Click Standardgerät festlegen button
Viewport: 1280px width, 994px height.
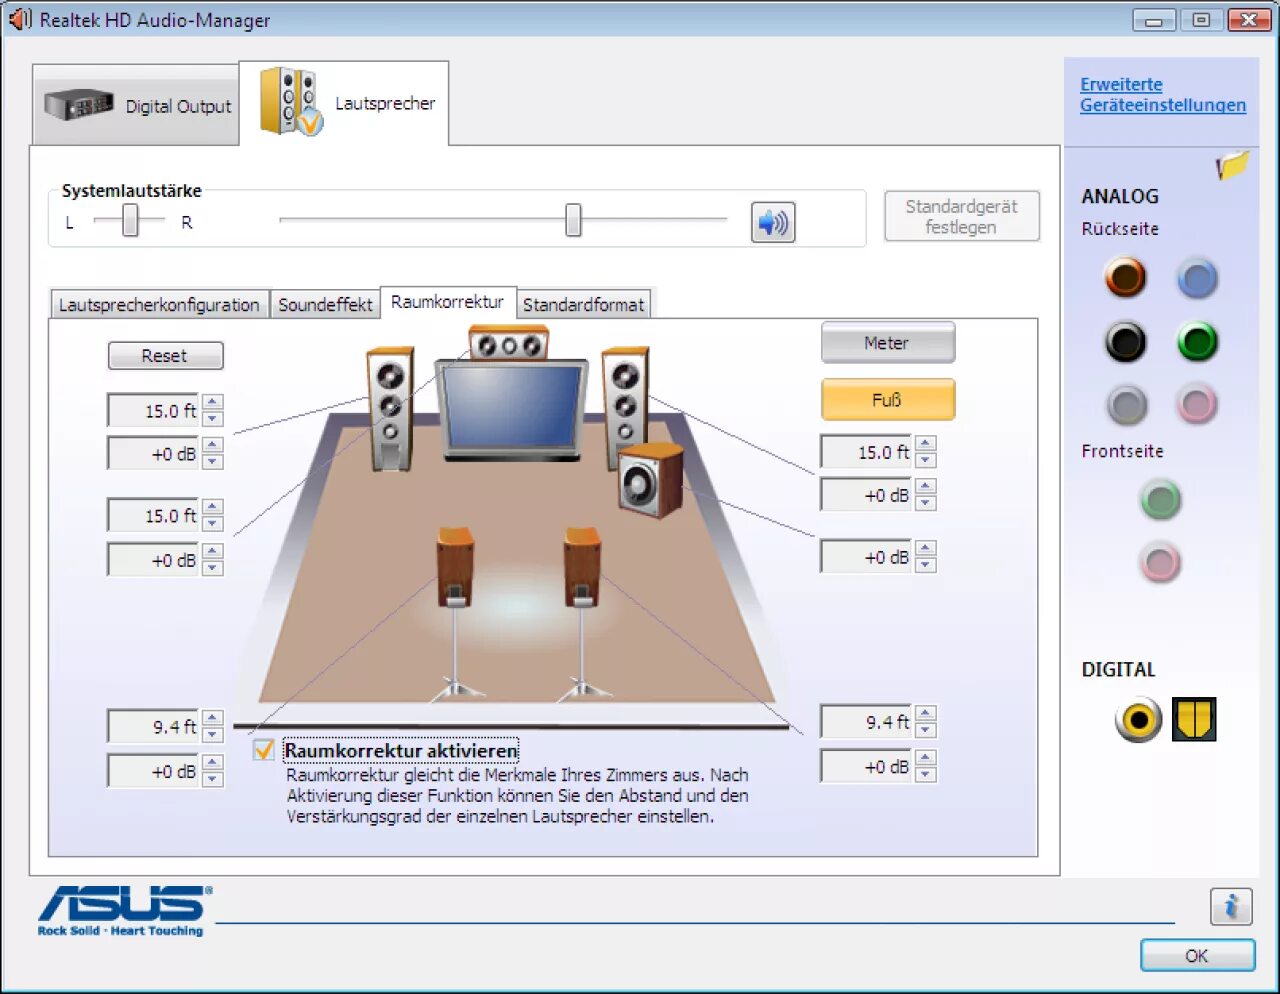click(x=962, y=216)
